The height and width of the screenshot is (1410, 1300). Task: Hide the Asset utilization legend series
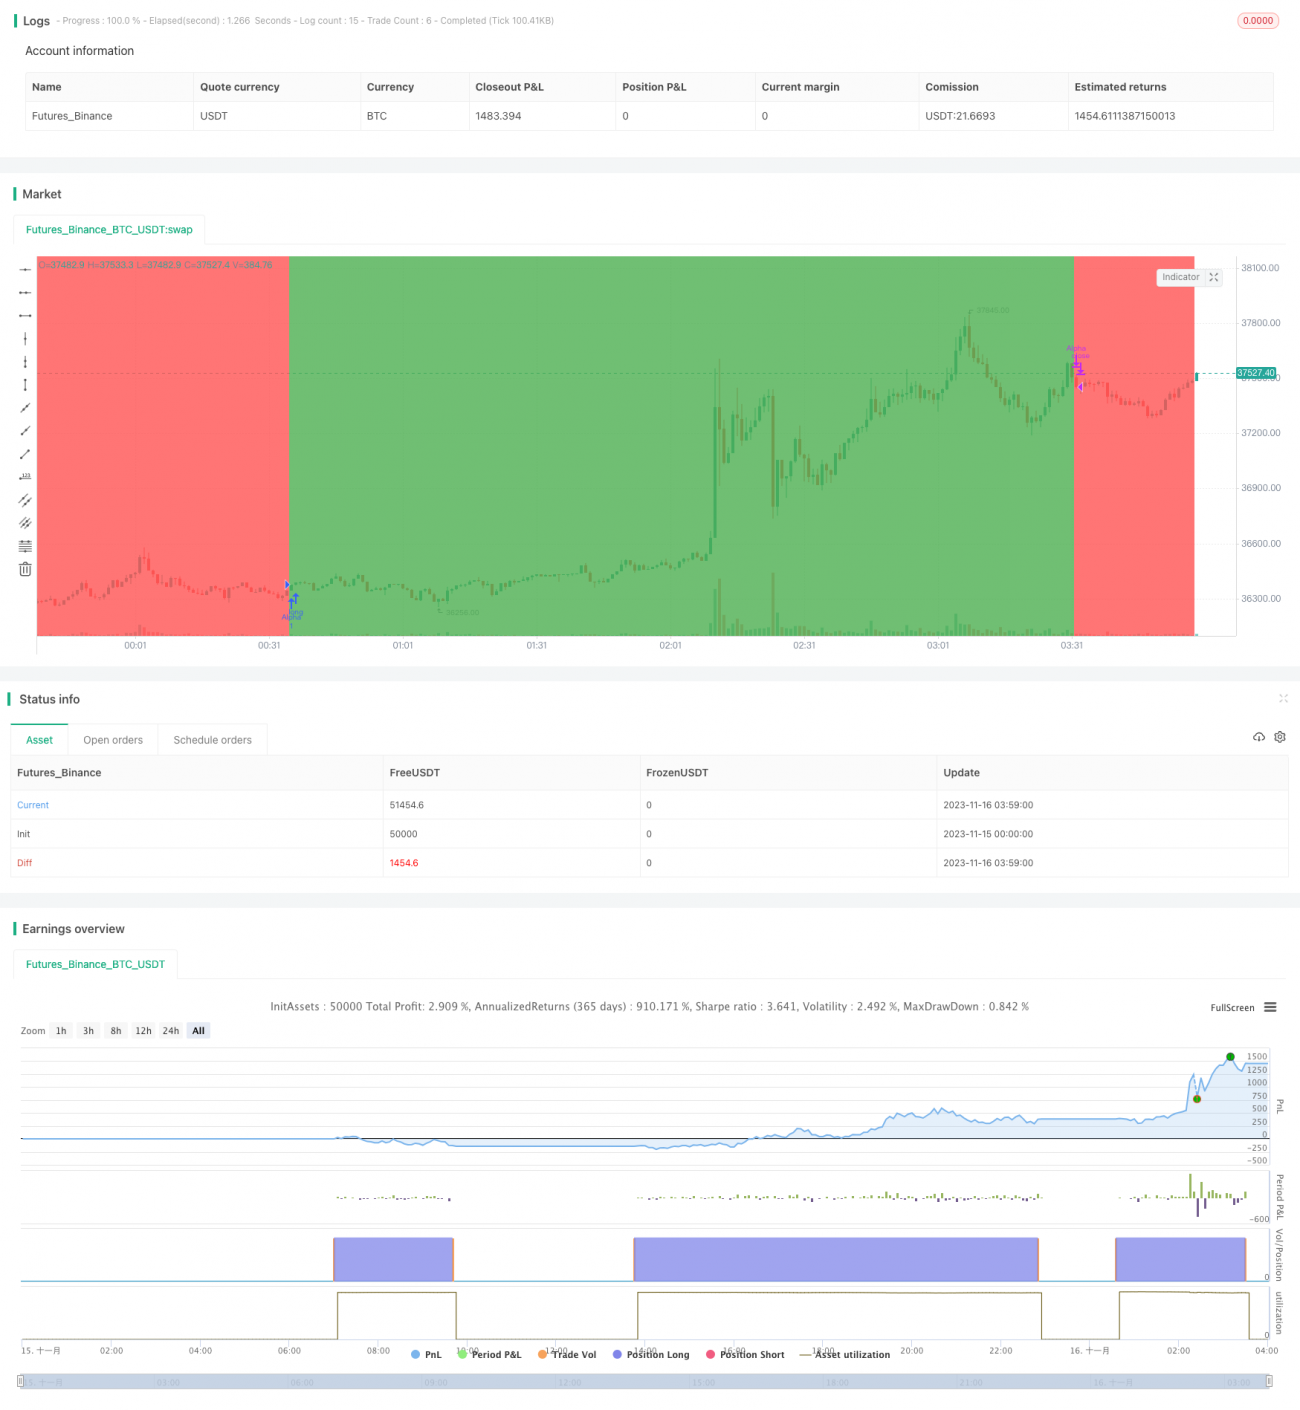coord(846,1354)
